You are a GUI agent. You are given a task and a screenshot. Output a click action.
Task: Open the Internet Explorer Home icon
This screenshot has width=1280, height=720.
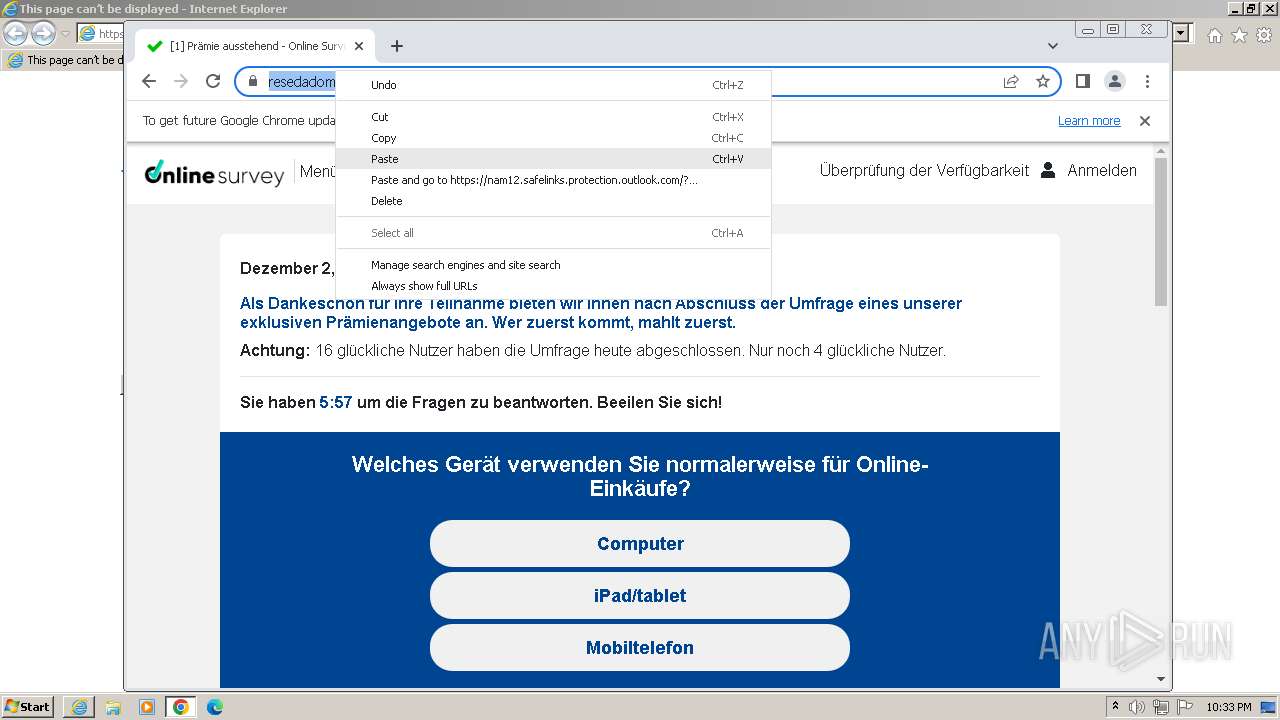click(x=1214, y=35)
